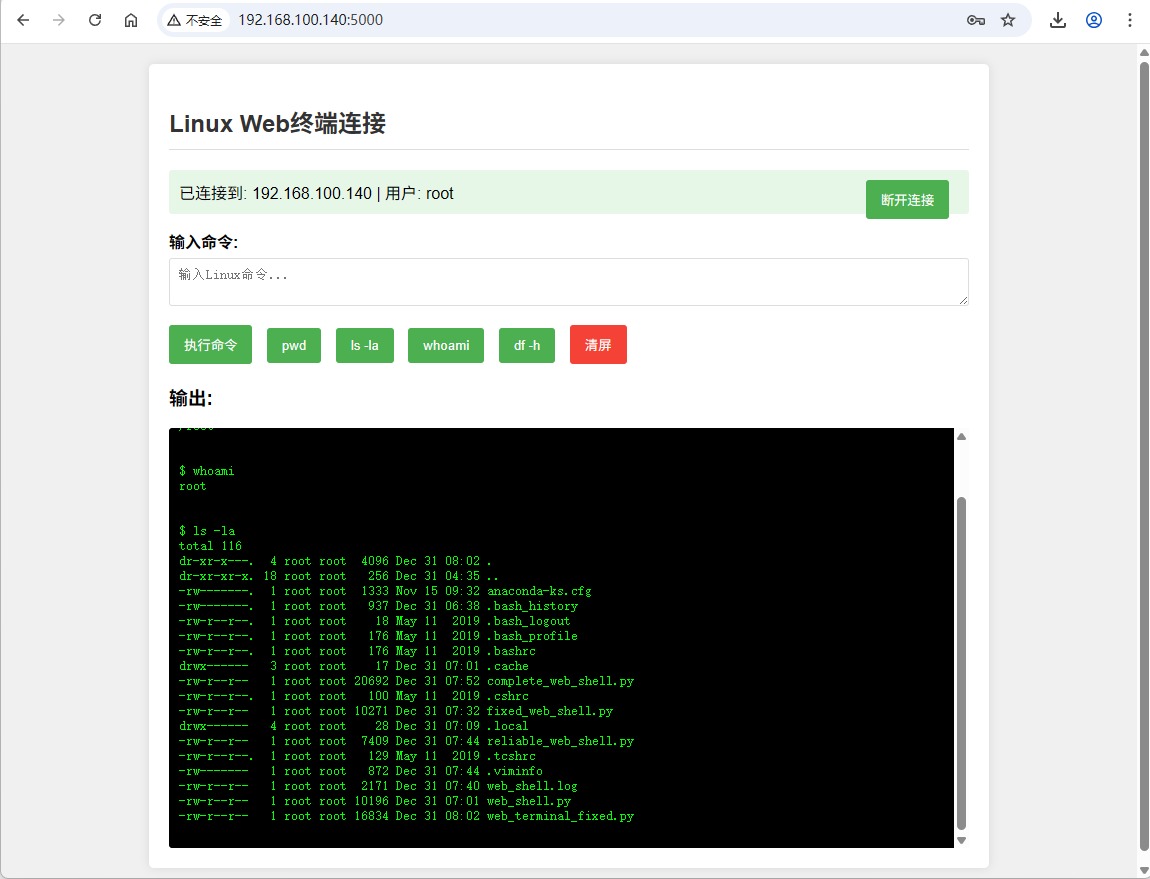Click the .bashrc entry in output

511,651
